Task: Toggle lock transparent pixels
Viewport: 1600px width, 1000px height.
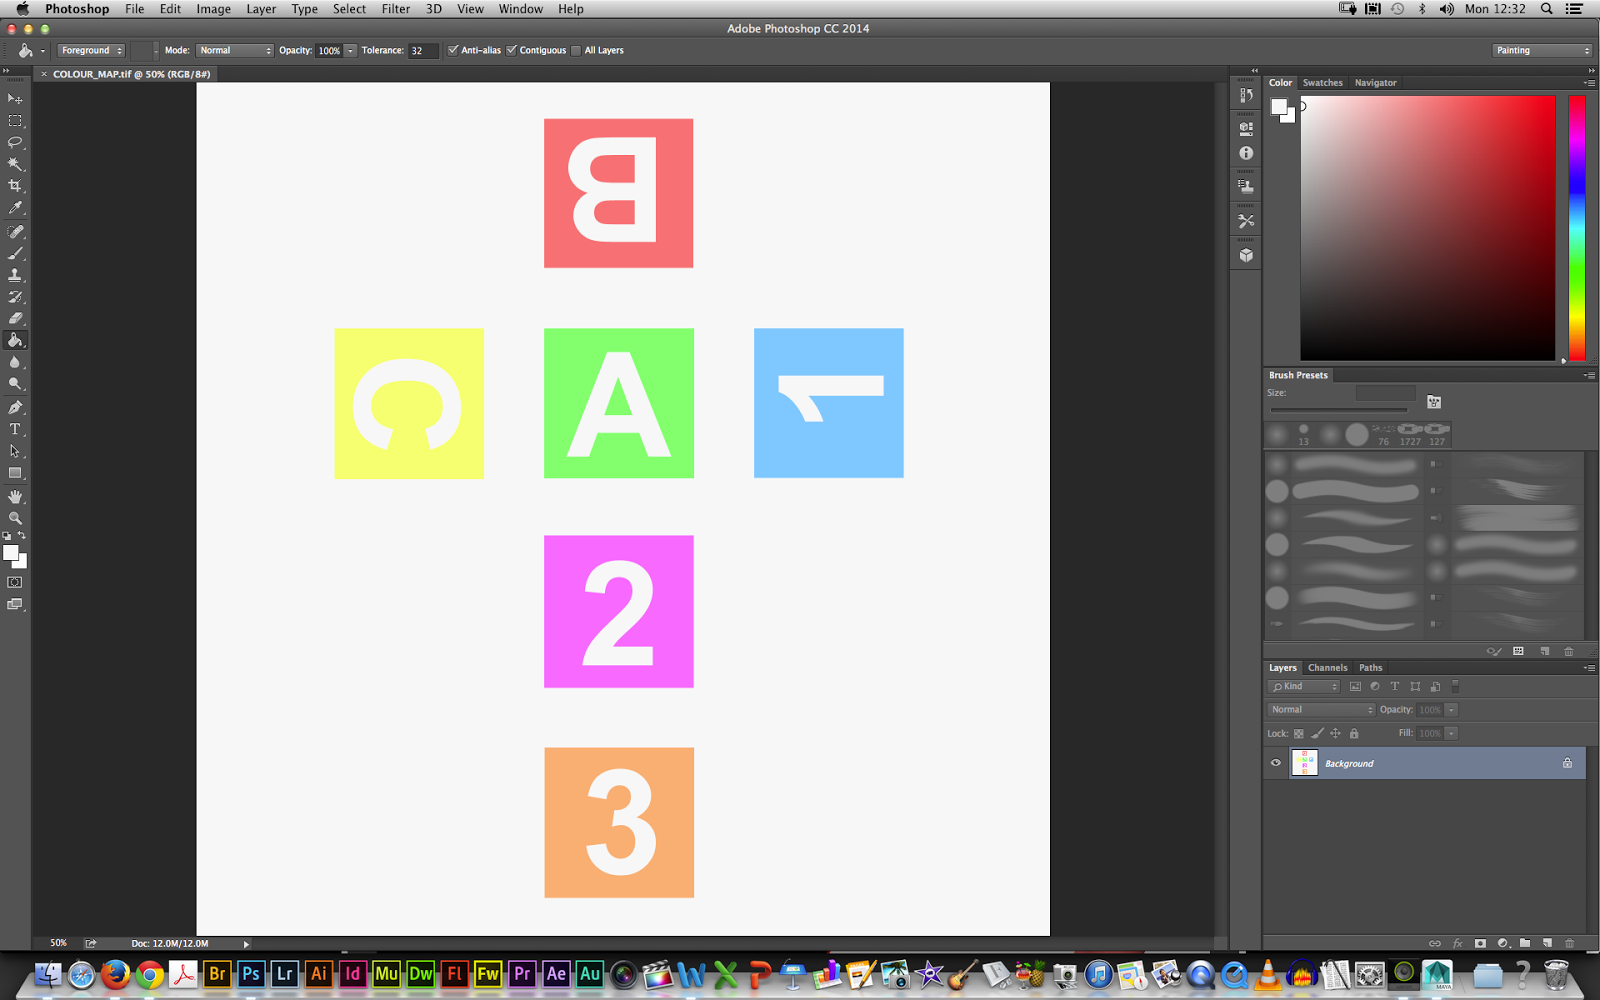Action: (x=1299, y=733)
